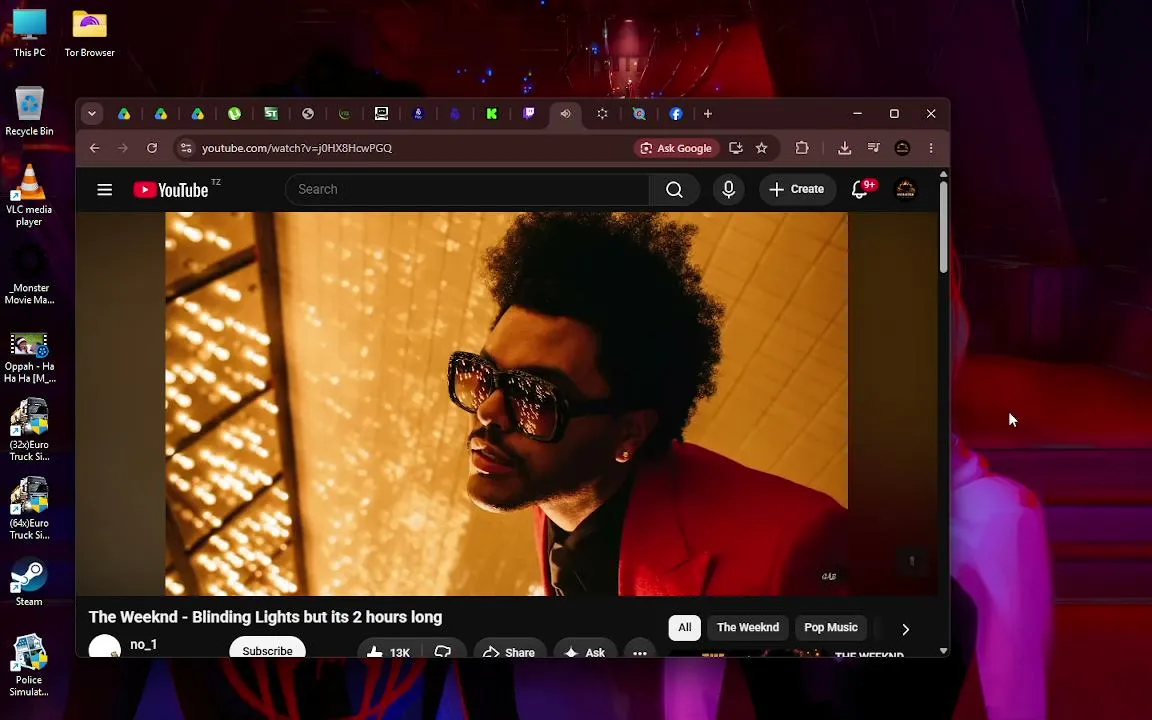This screenshot has height=720, width=1152.
Task: Open the browser extensions puzzle icon
Action: pyautogui.click(x=802, y=148)
